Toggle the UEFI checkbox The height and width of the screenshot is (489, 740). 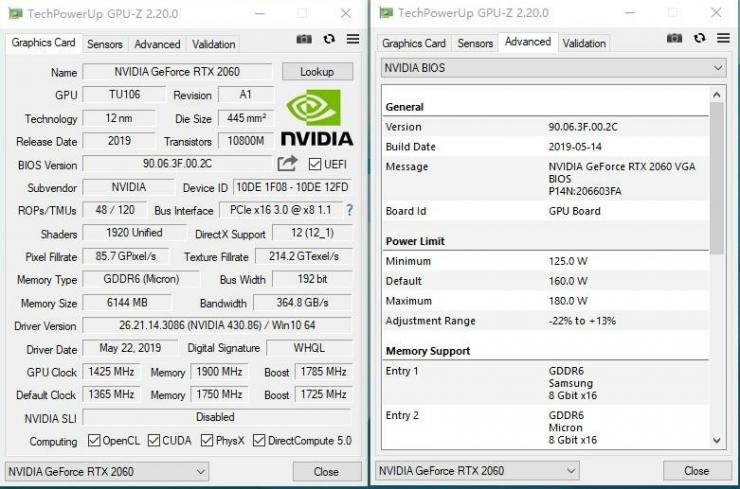coord(315,164)
